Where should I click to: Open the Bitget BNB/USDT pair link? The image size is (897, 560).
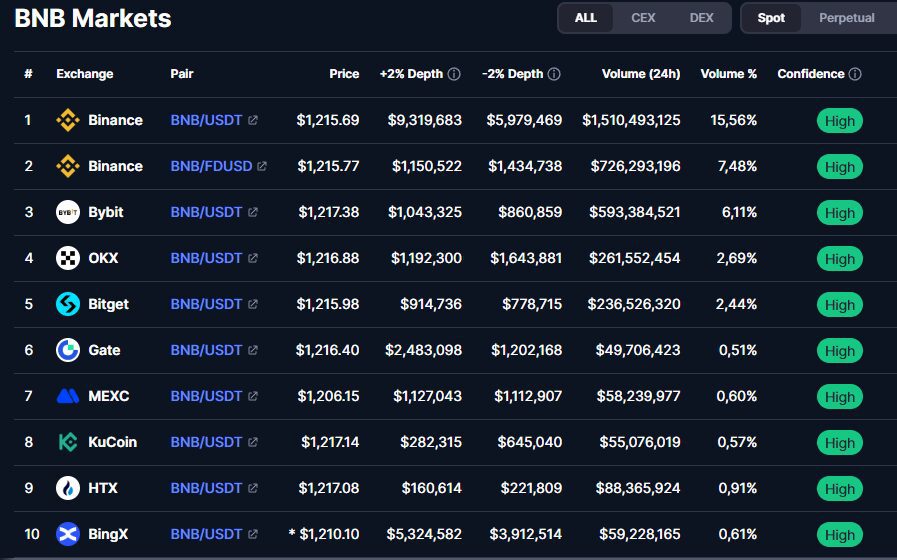coord(207,304)
